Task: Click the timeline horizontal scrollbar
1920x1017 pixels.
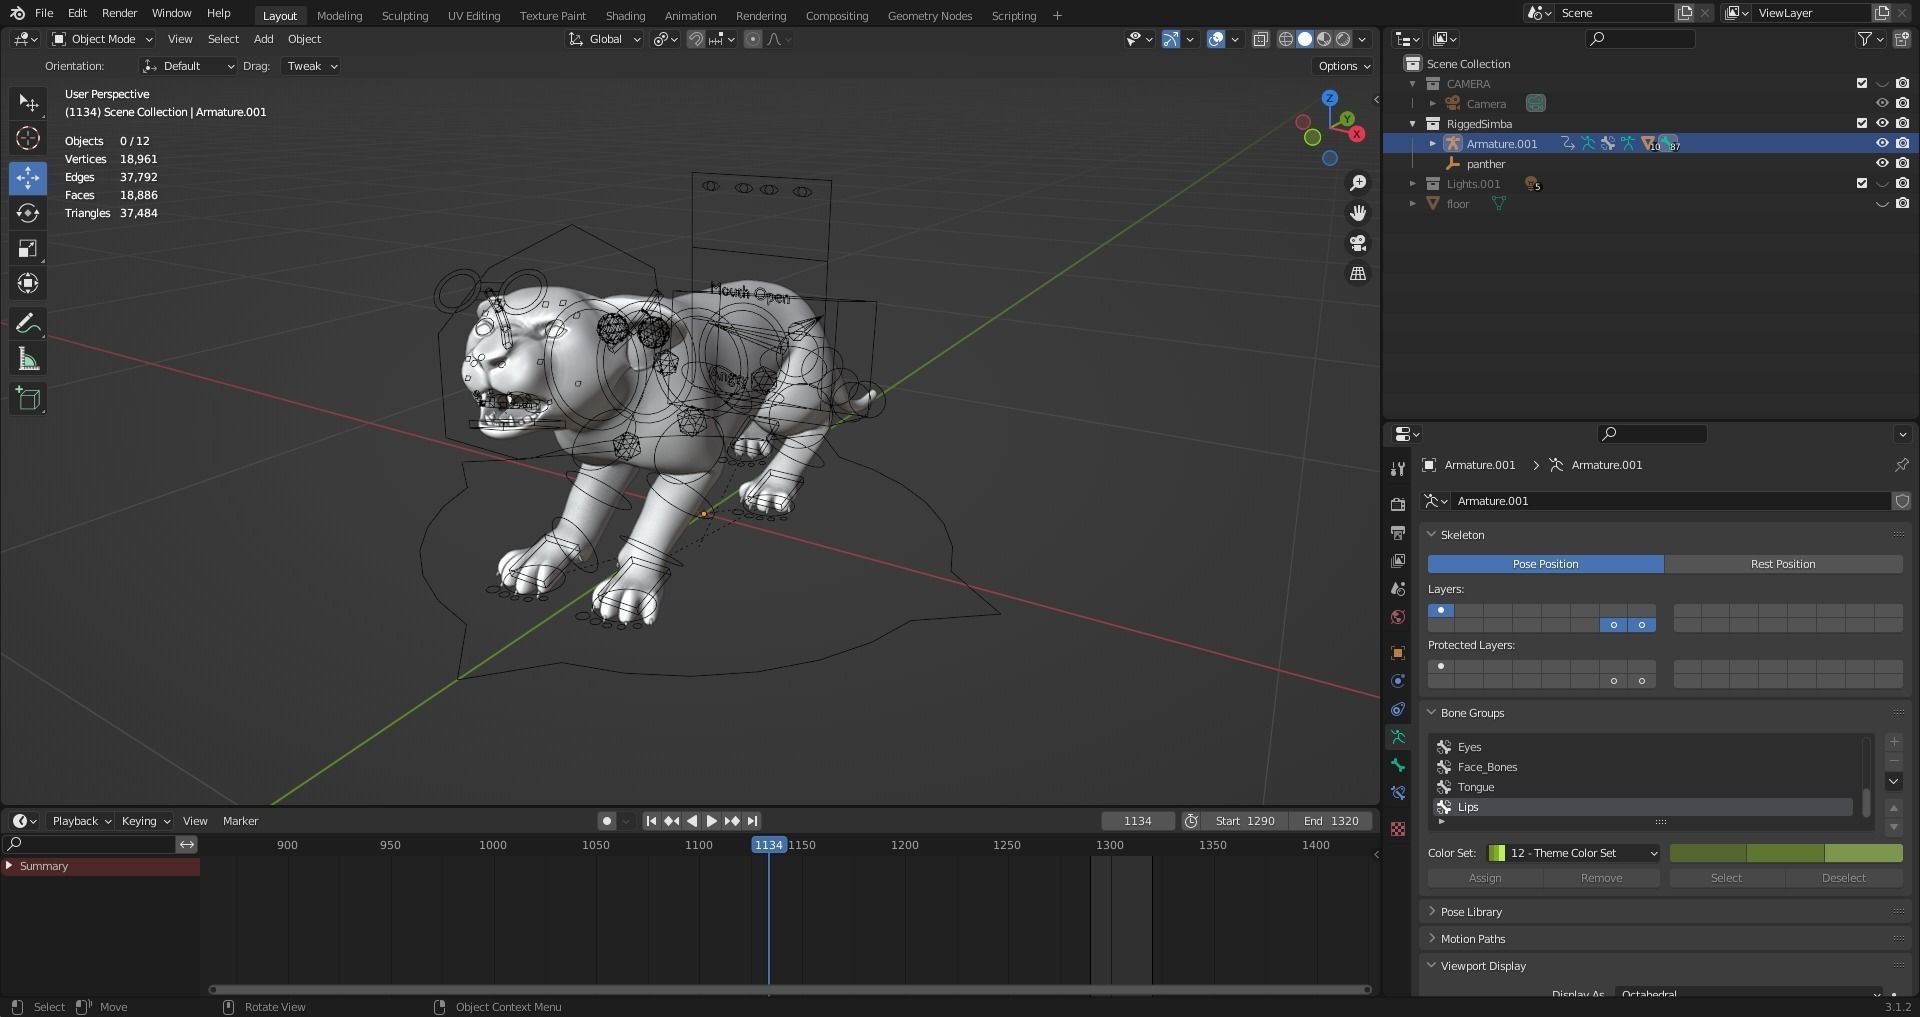Action: point(789,990)
